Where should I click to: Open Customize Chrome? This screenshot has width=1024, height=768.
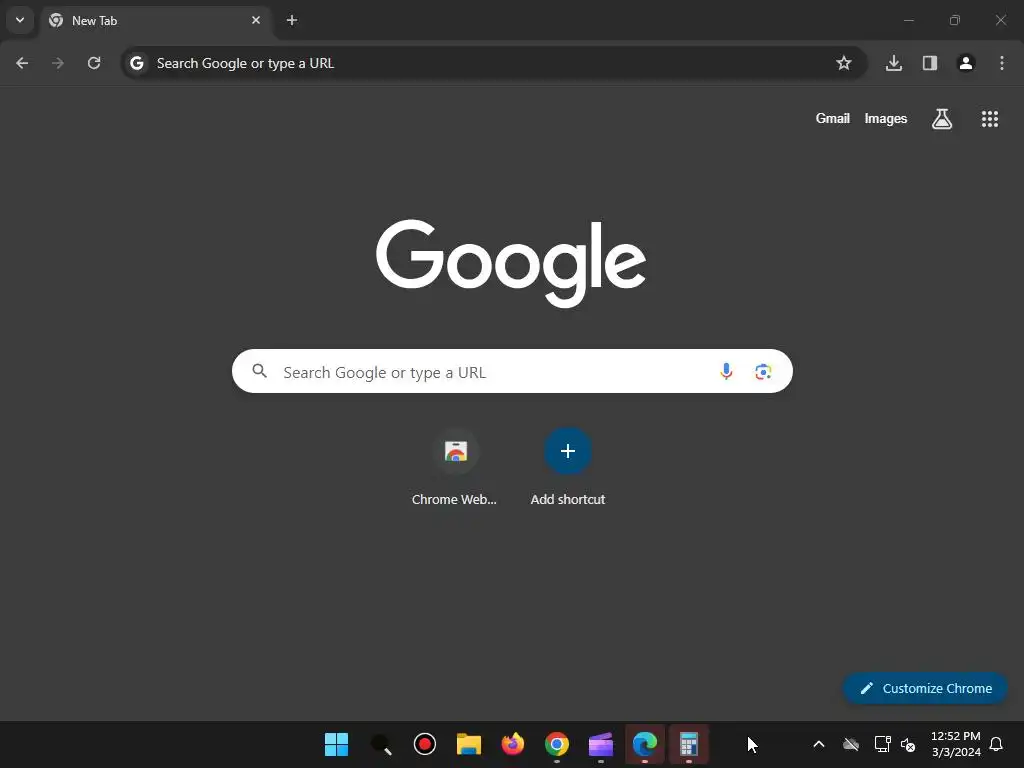click(x=925, y=688)
